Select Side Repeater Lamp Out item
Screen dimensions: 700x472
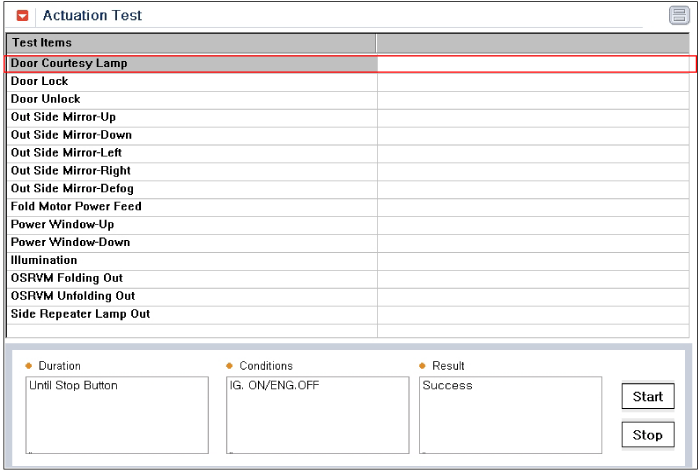coord(348,315)
